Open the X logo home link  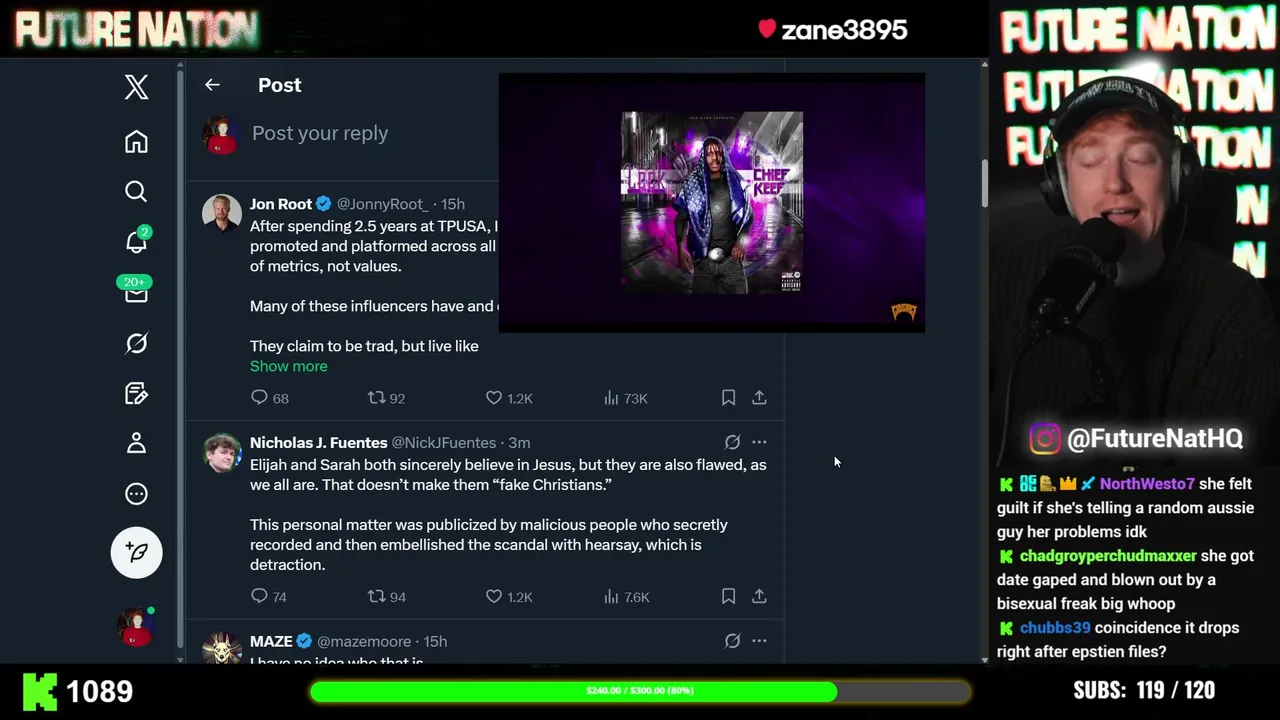(x=137, y=87)
